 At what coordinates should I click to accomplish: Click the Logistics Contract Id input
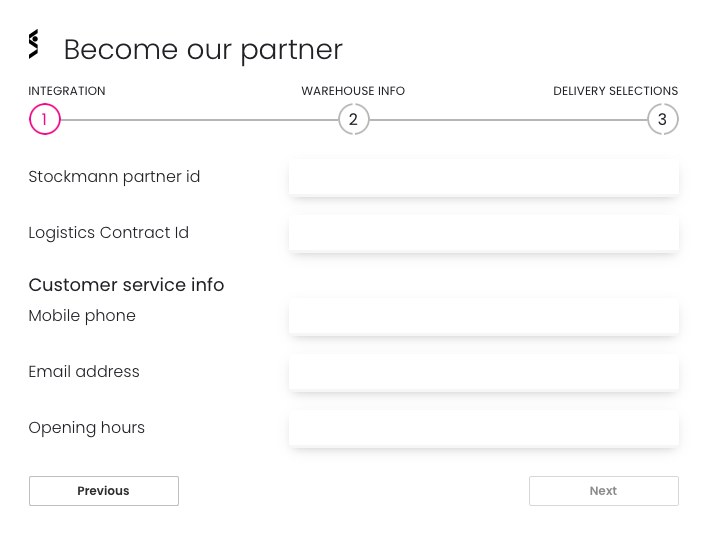tap(483, 233)
